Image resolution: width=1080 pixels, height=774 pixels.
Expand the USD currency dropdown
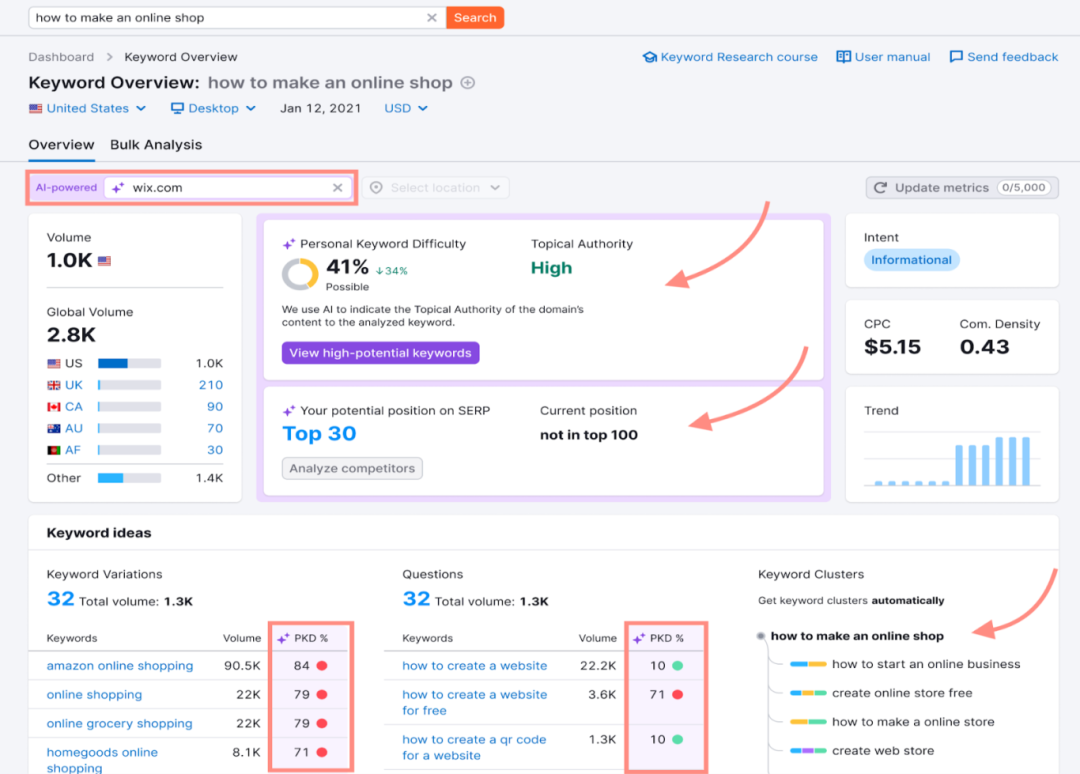coord(406,108)
